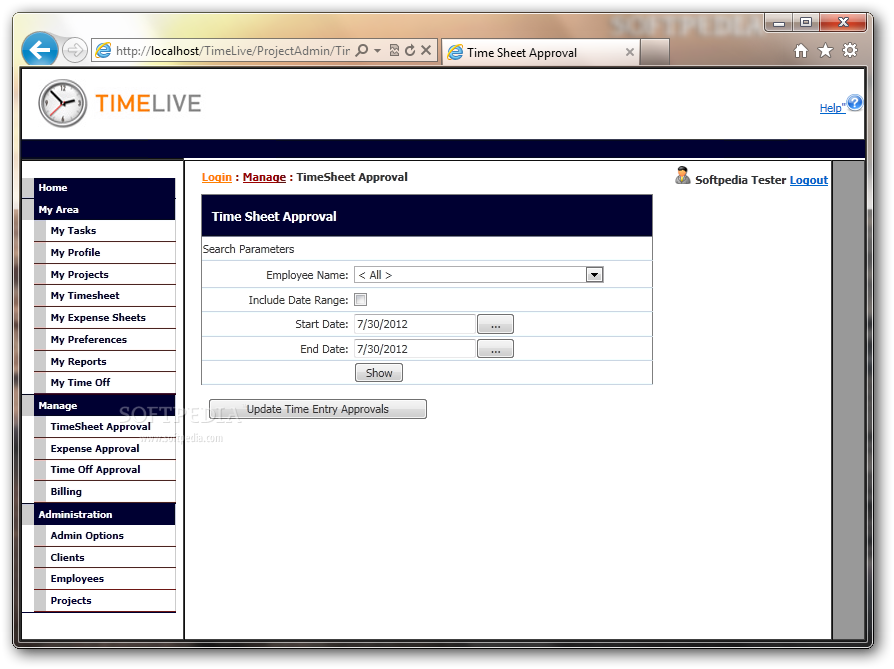Click the blue Help question mark icon
Viewport: 894px width, 669px height.
854,103
